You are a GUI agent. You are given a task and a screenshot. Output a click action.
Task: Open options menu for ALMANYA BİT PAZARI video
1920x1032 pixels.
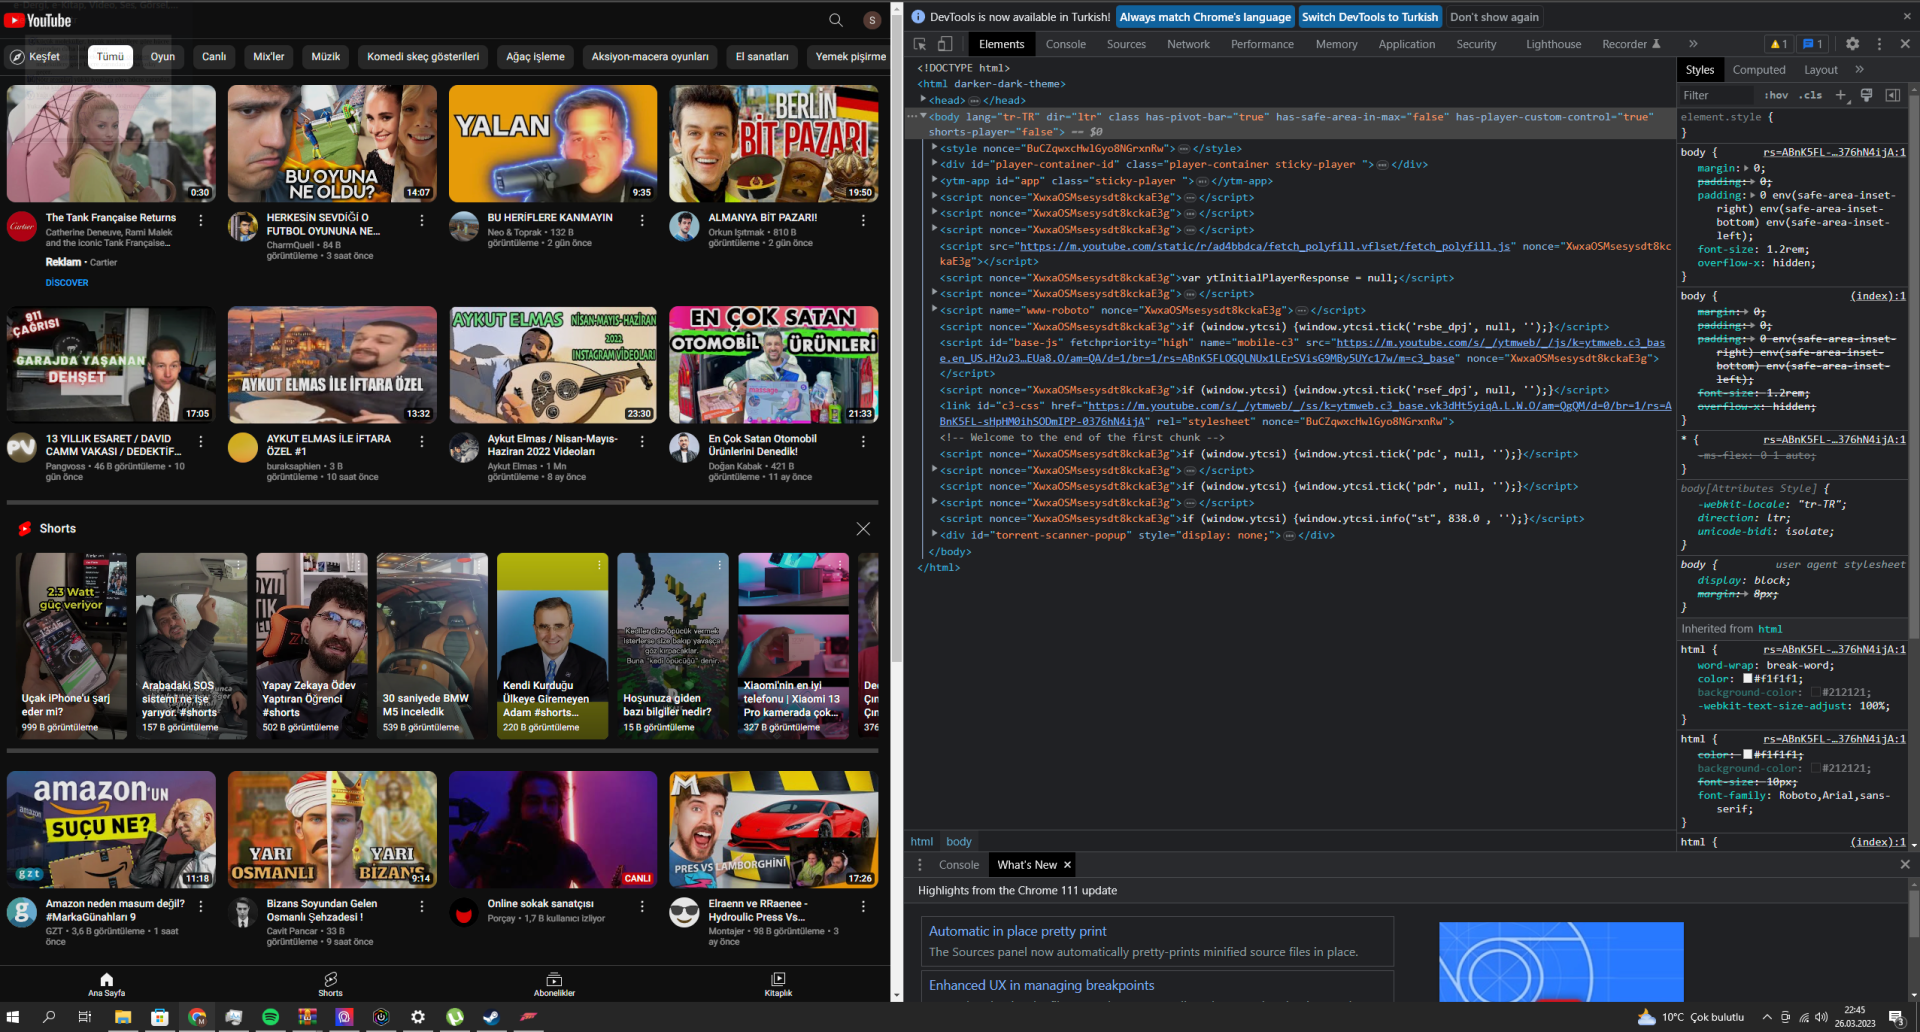(x=863, y=220)
